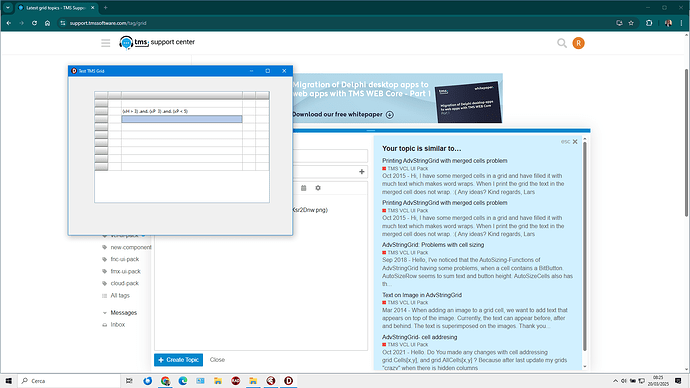This screenshot has height=388, width=690.
Task: Click the similar topics panel scrollbar
Action: (x=585, y=246)
